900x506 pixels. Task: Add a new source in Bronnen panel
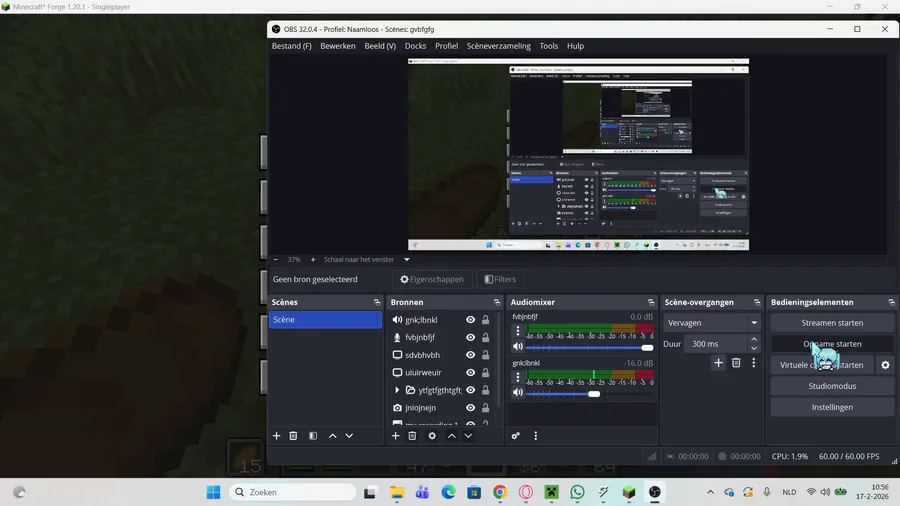pyautogui.click(x=395, y=436)
